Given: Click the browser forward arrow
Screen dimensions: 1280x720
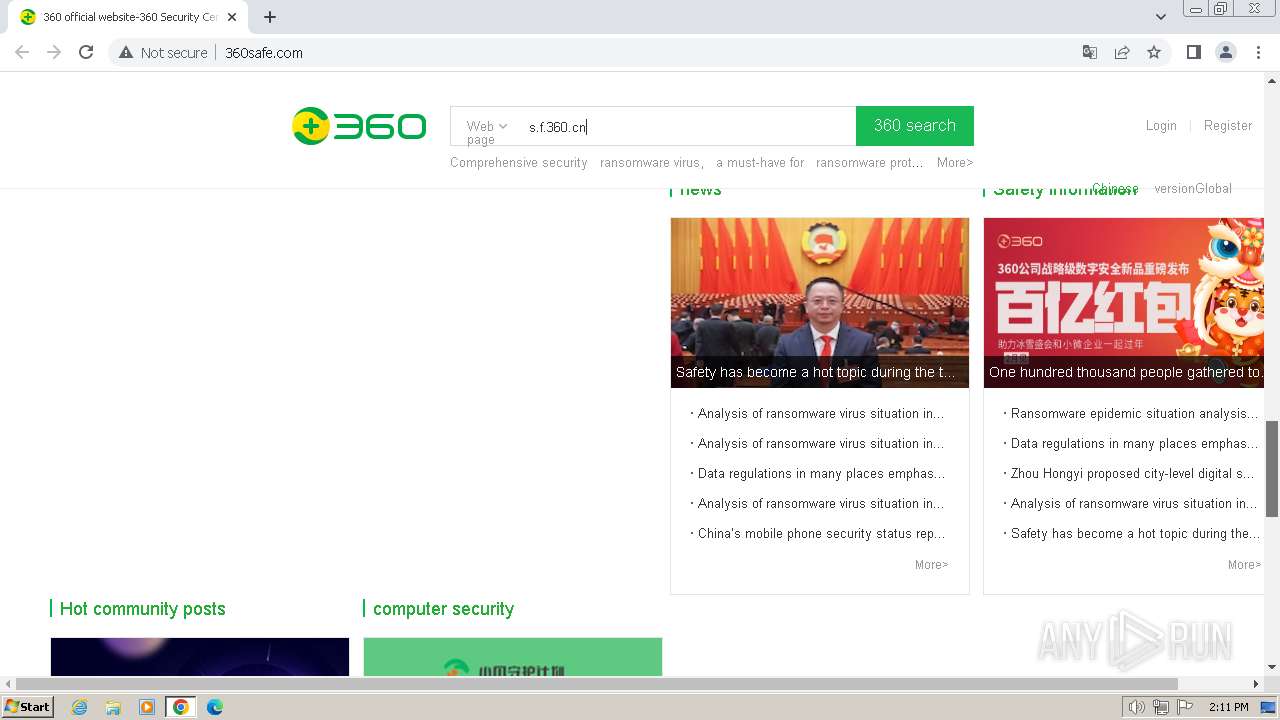Looking at the screenshot, I should pyautogui.click(x=54, y=52).
